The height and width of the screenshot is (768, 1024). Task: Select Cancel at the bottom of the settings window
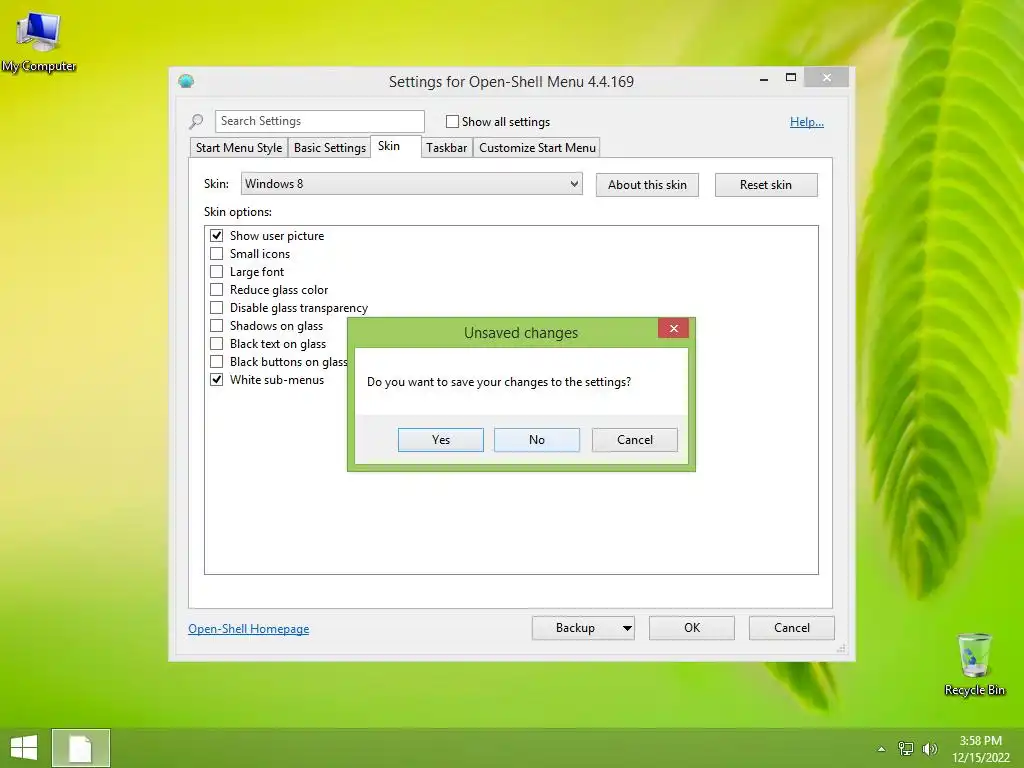pos(792,628)
